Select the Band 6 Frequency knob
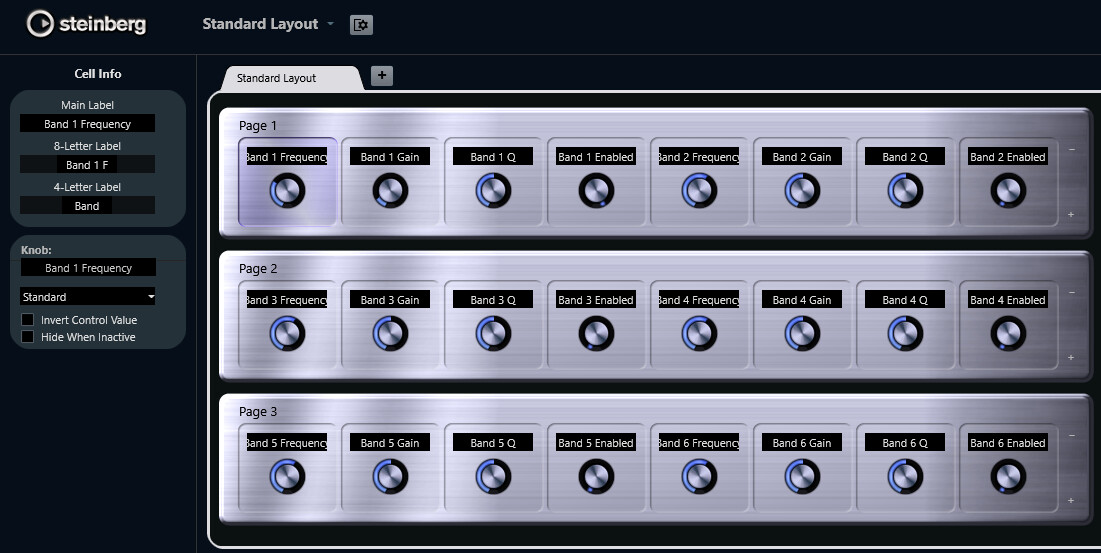 (x=699, y=477)
